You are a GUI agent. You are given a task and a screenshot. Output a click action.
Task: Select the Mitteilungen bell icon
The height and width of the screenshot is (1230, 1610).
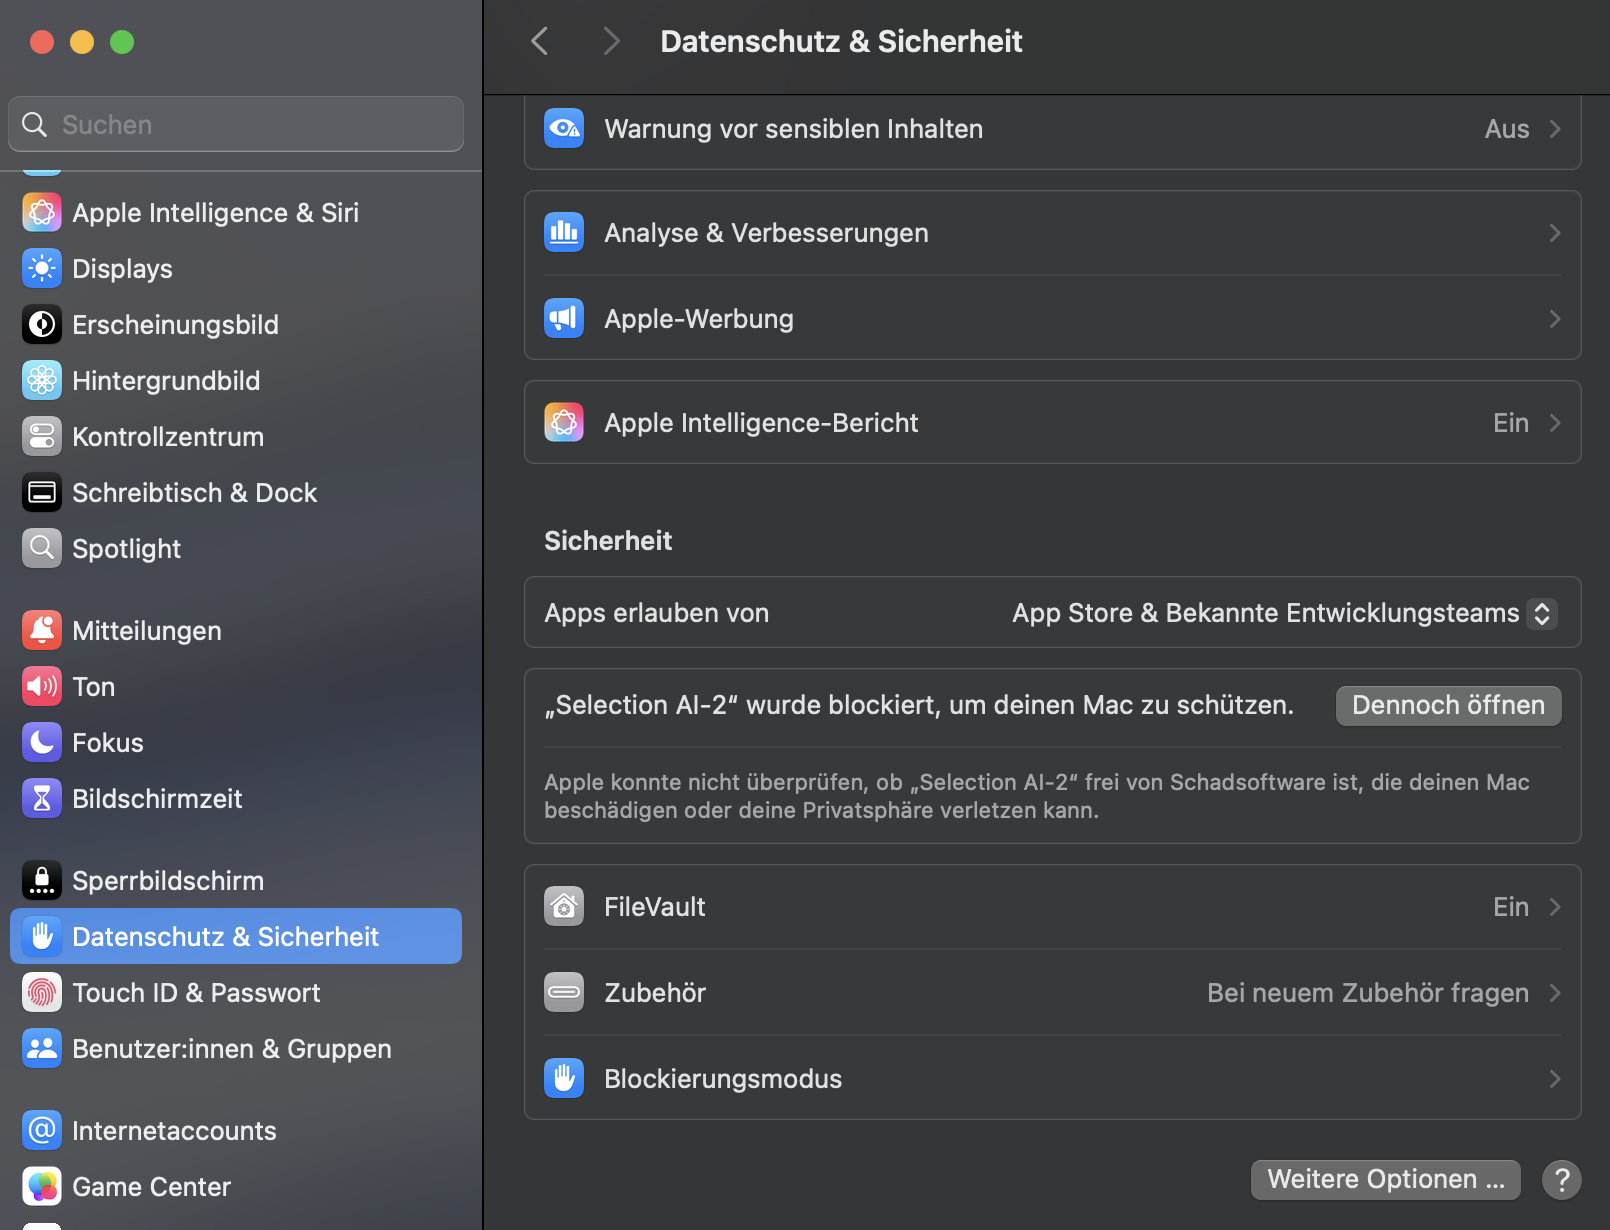42,631
